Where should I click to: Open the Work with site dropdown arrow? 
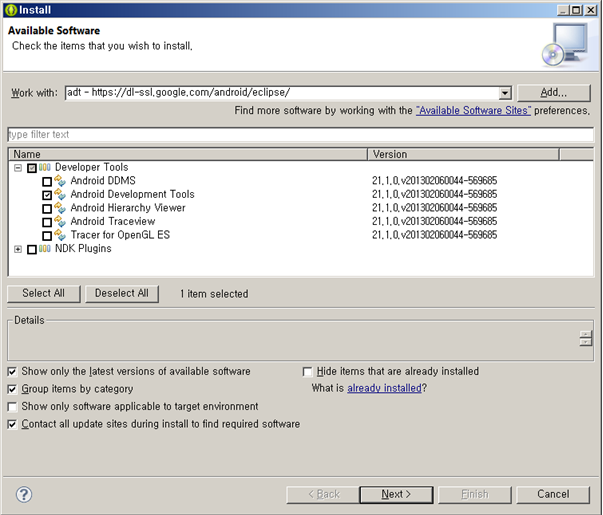[505, 93]
